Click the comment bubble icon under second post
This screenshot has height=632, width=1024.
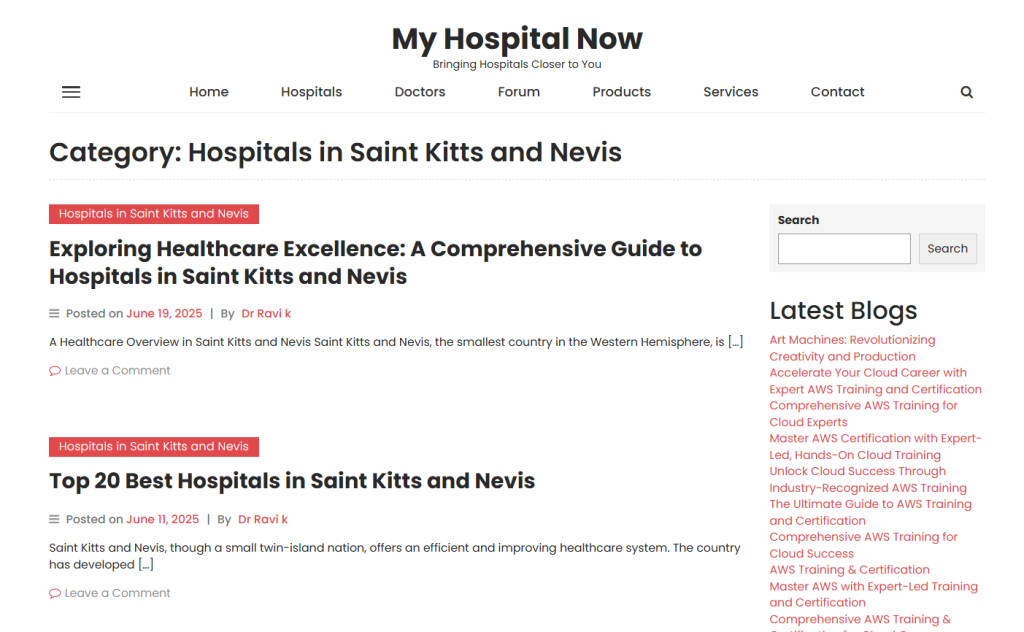click(55, 594)
